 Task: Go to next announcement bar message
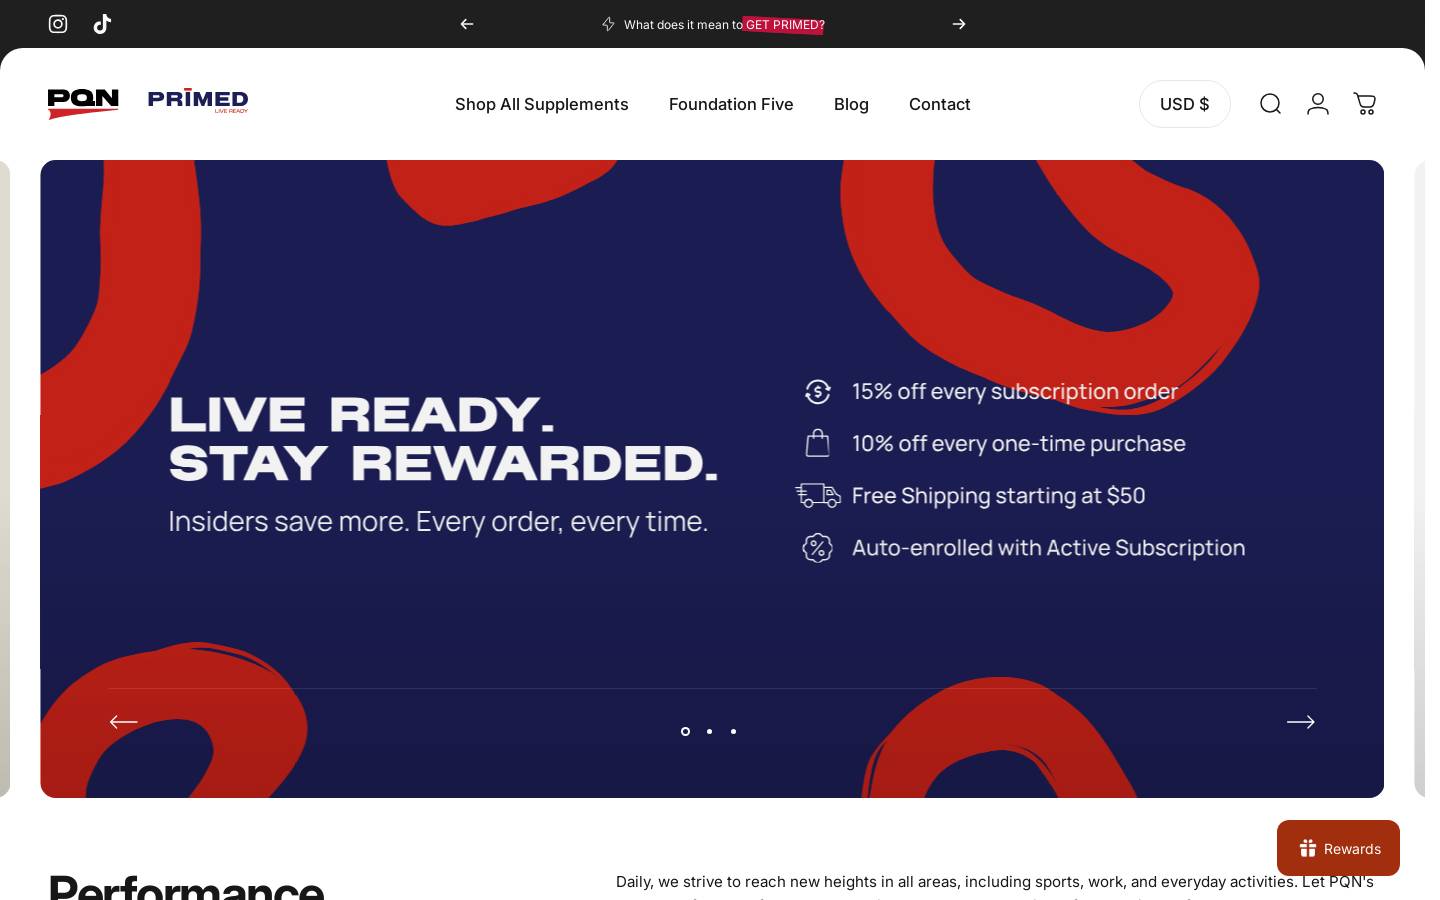[x=959, y=24]
